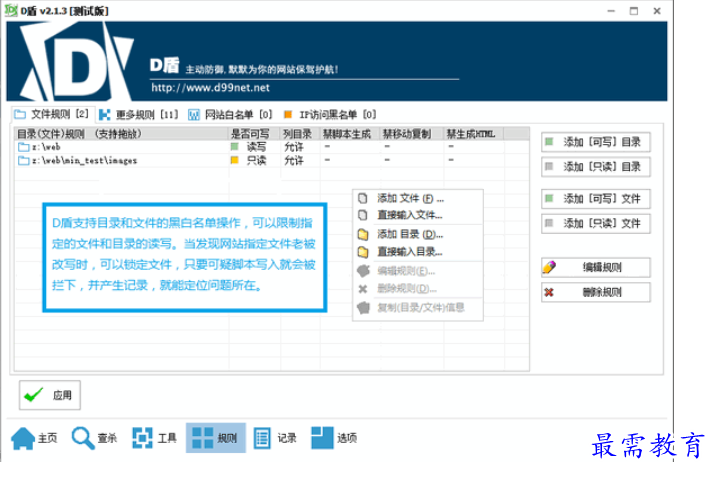
Task: Click the 删除规则 button
Action: [596, 292]
